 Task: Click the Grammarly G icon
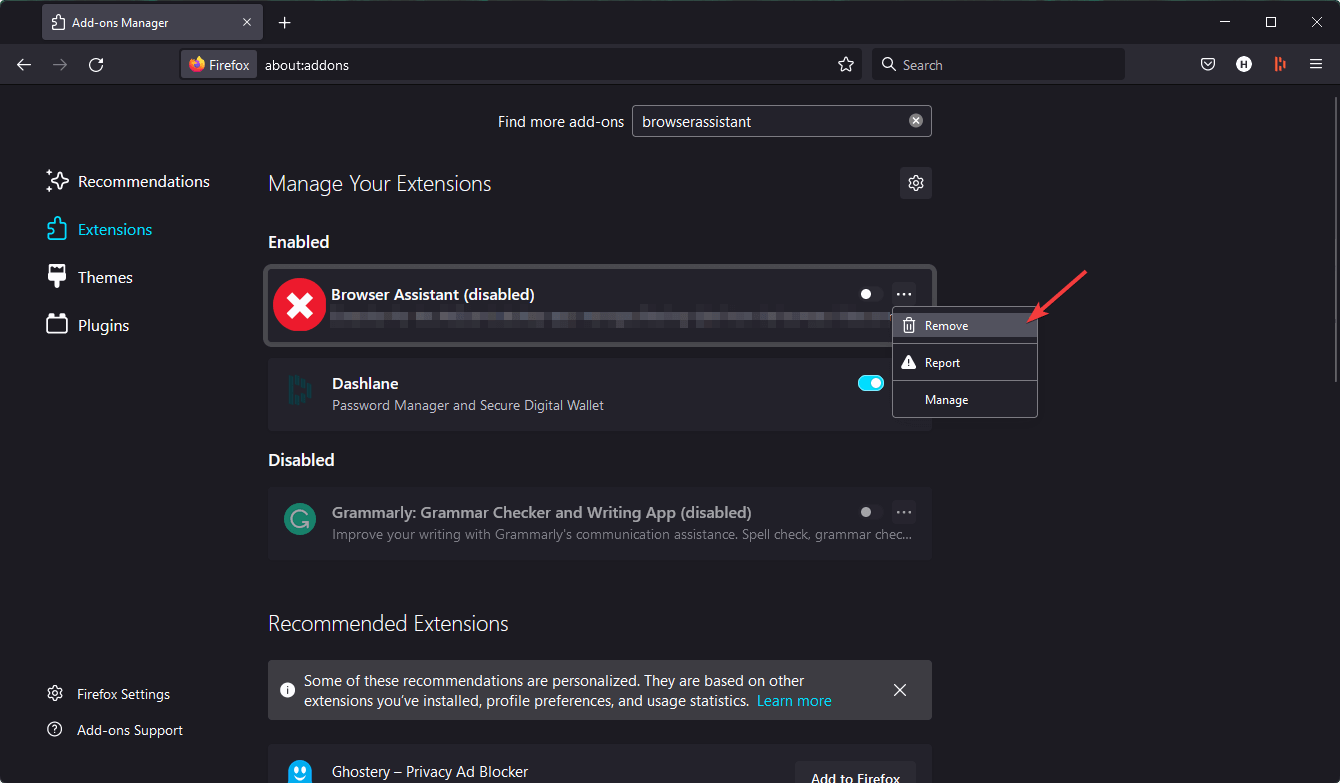[x=299, y=519]
